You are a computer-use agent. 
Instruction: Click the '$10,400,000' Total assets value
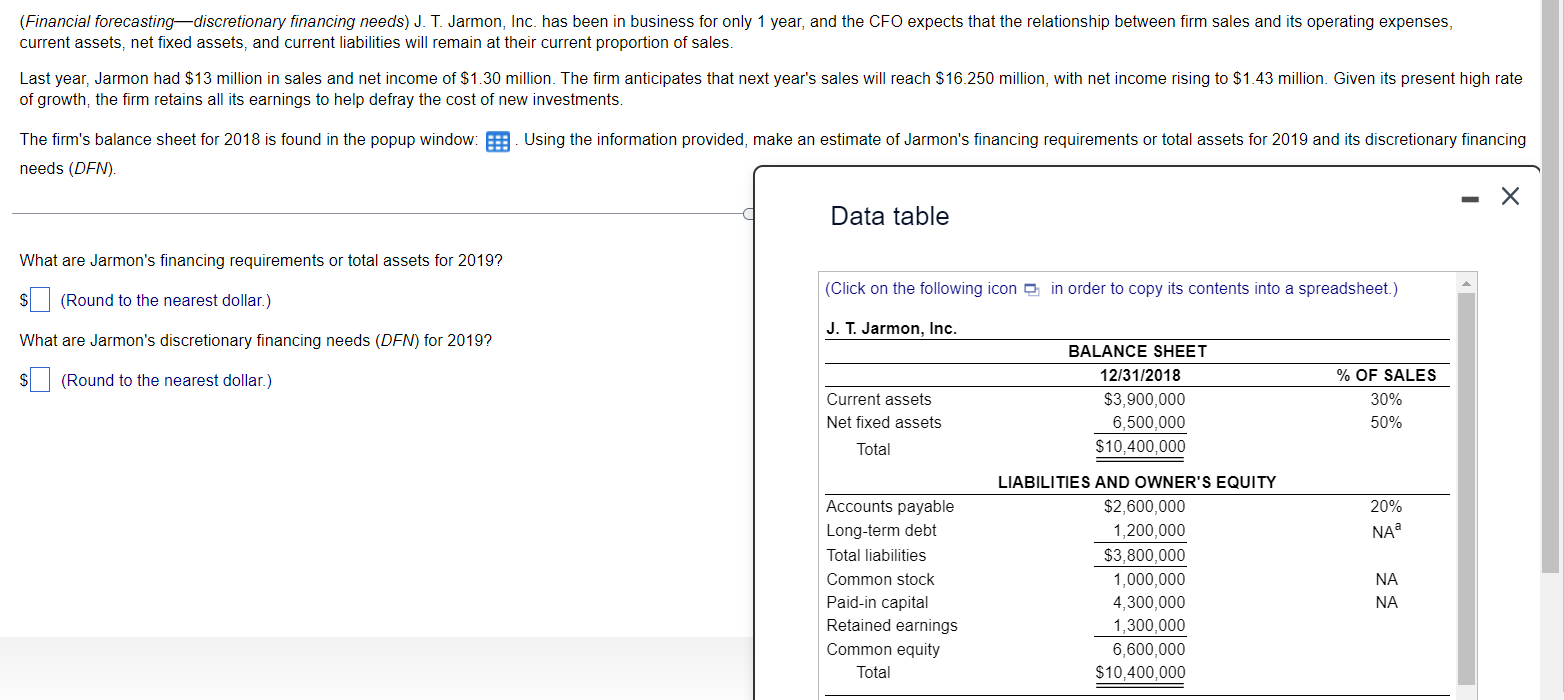pos(1139,446)
